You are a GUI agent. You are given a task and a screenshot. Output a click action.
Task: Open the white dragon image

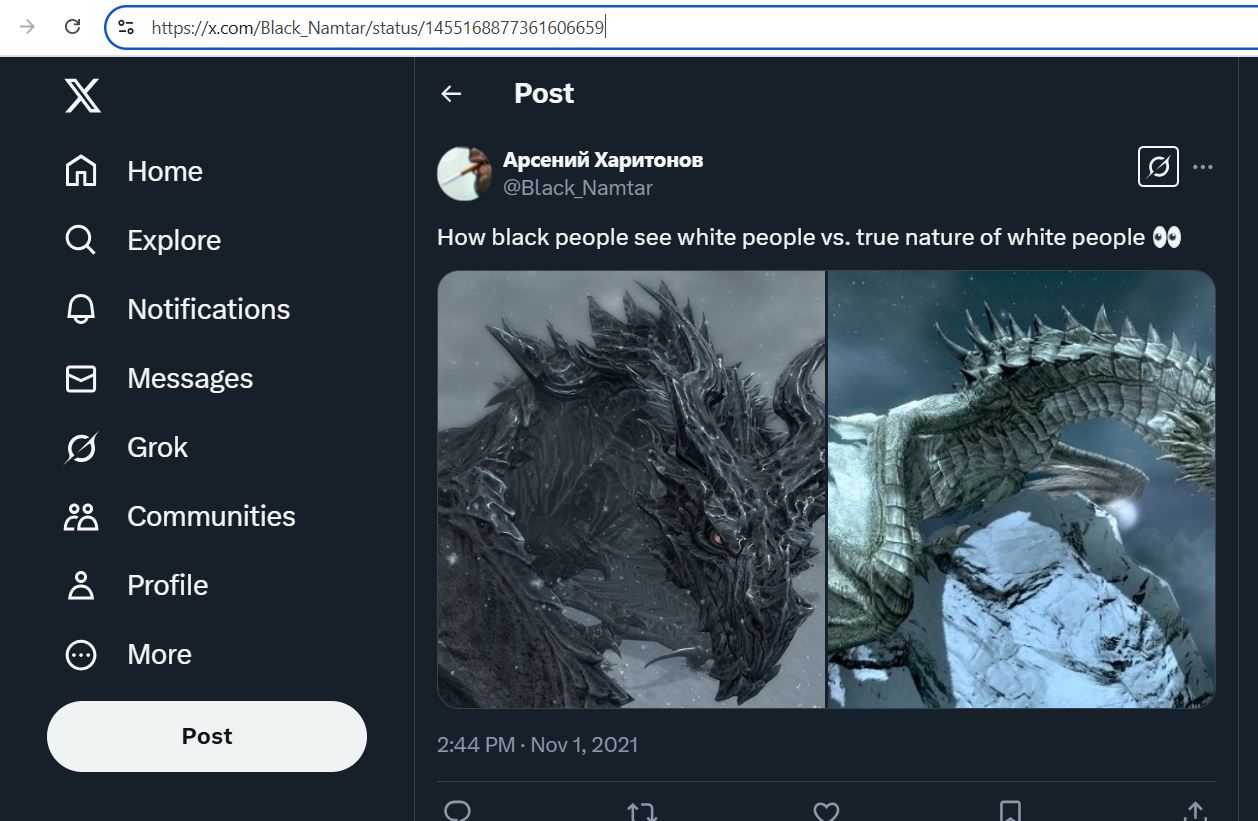click(1022, 489)
